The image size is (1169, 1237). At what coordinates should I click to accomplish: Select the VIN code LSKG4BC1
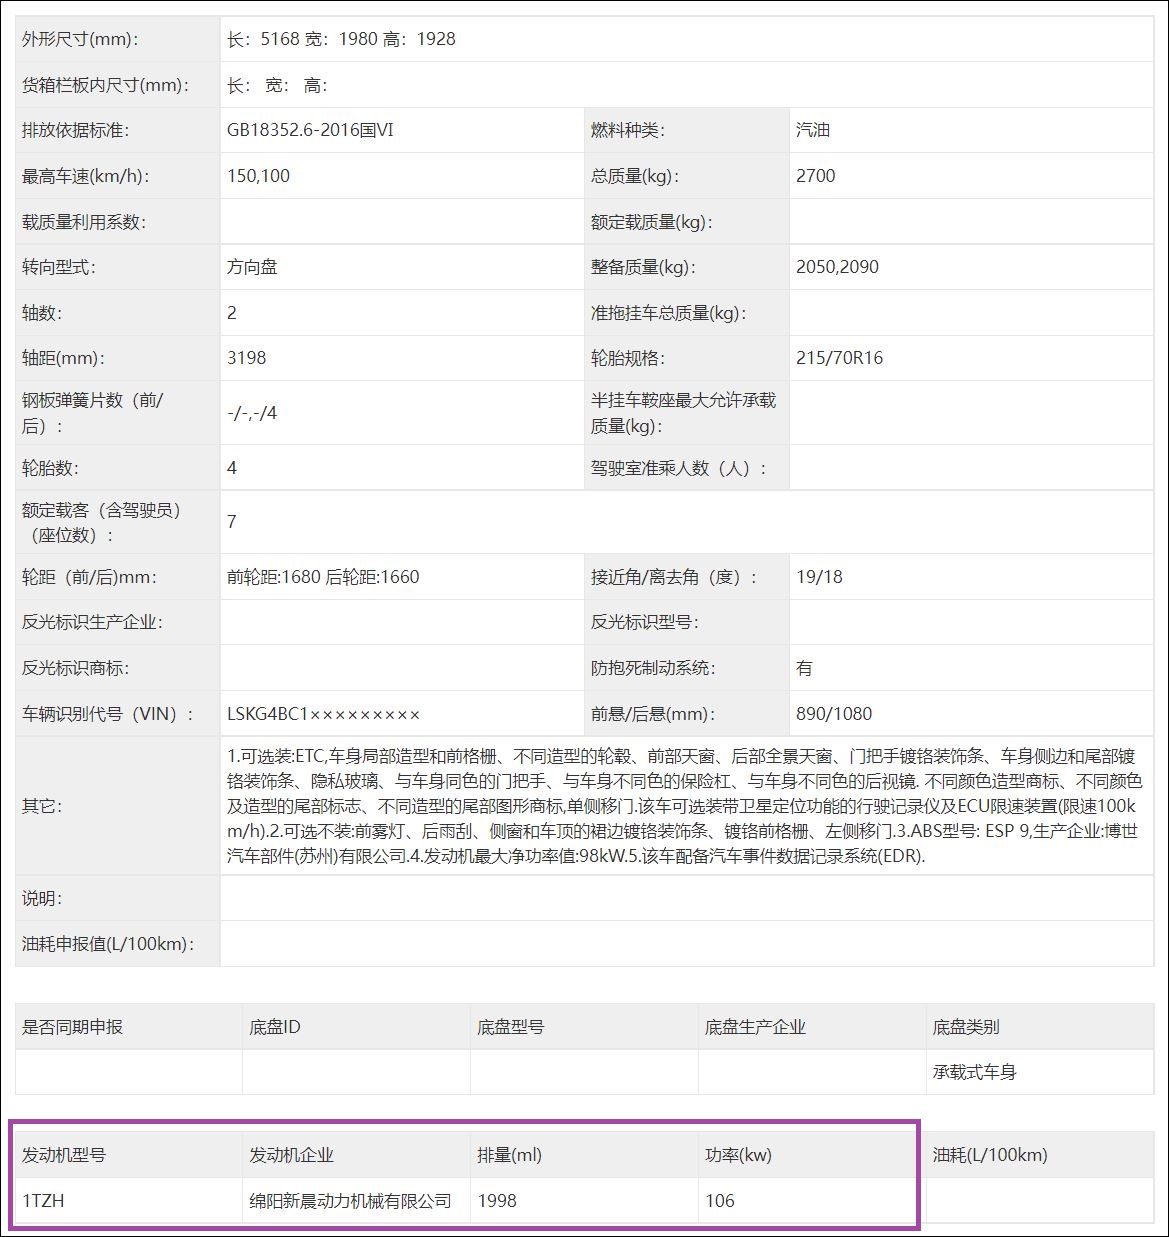pos(275,713)
